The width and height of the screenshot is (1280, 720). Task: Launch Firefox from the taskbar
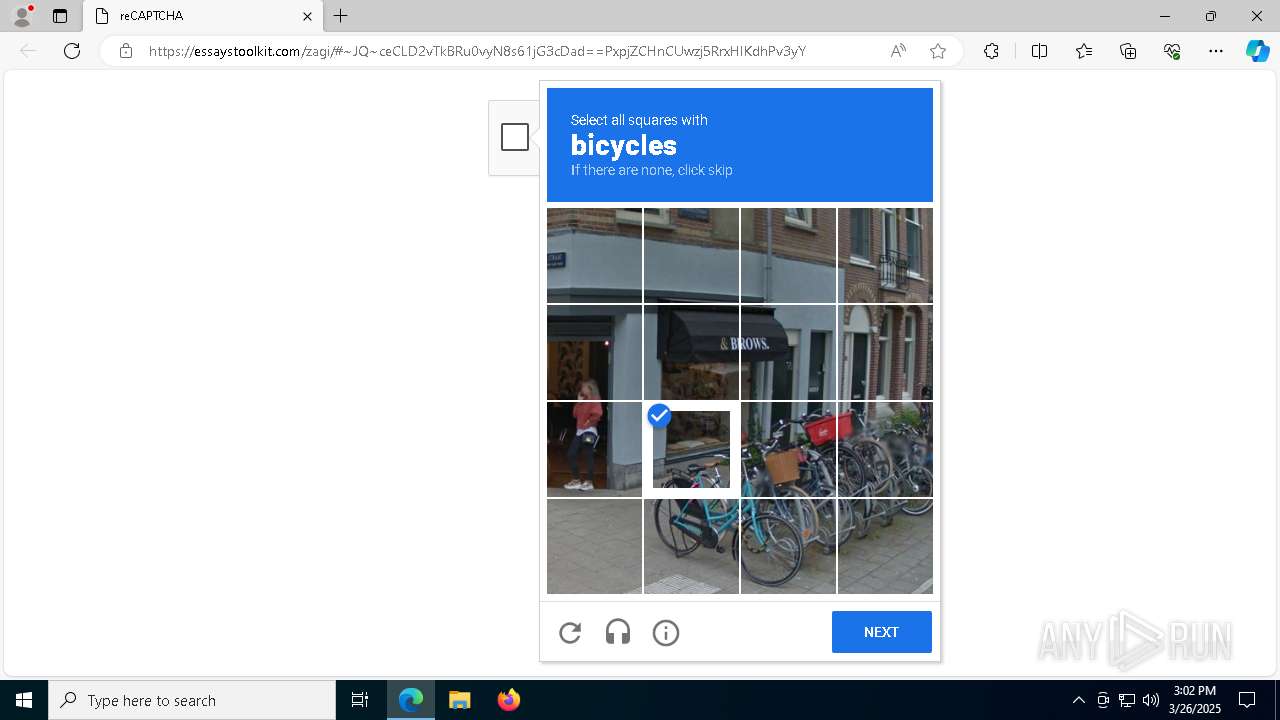(x=508, y=700)
